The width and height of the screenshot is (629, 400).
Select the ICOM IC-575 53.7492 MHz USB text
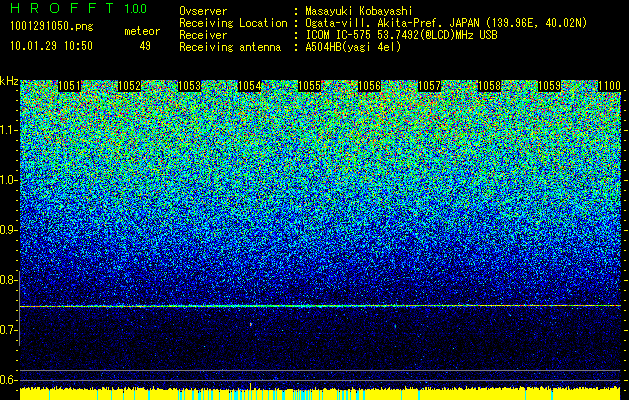click(401, 35)
